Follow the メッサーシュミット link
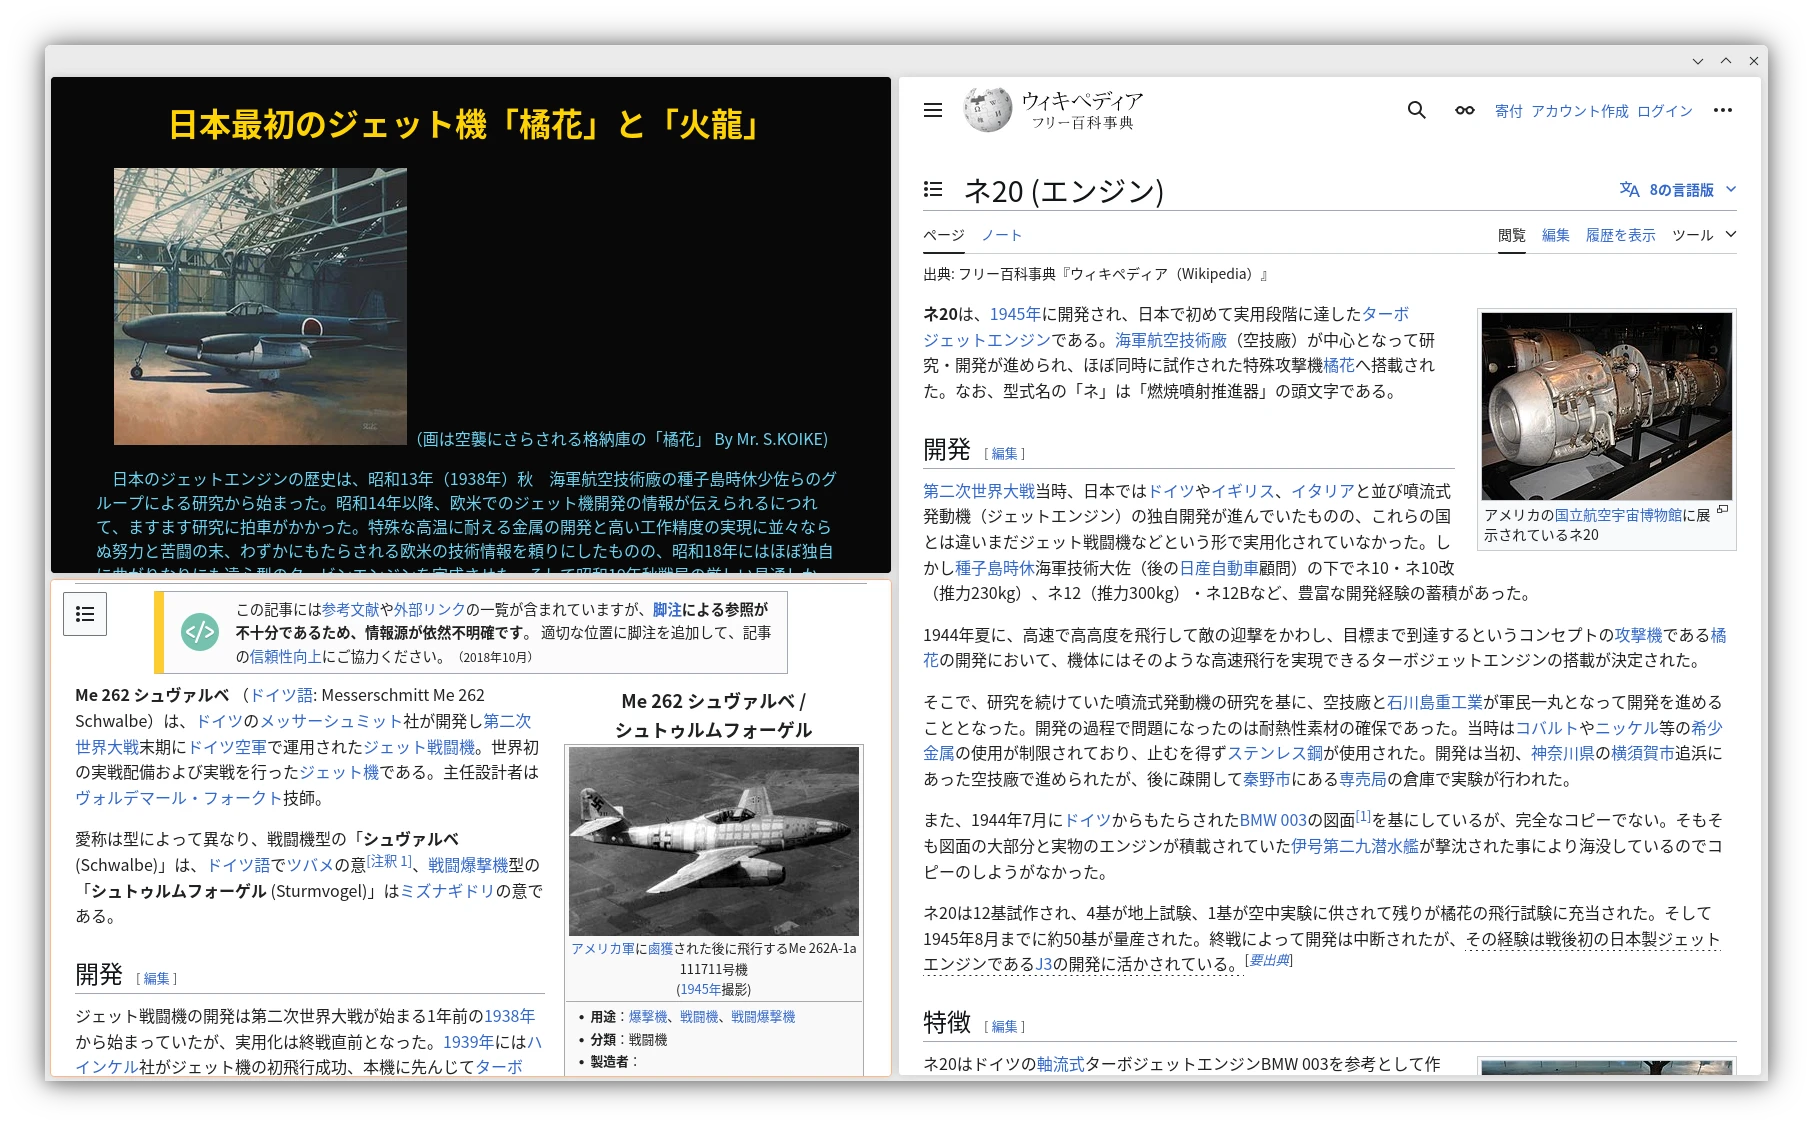The image size is (1813, 1126). 331,721
